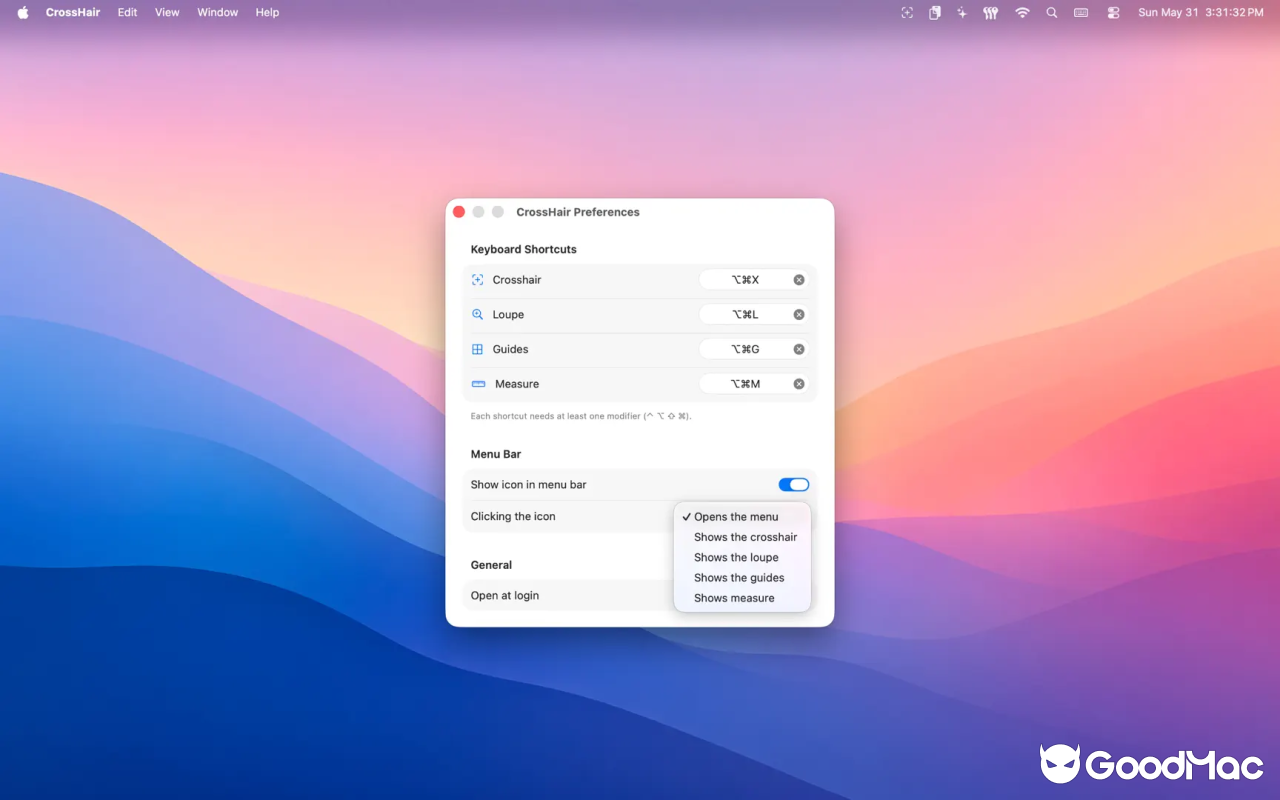Clear the Guides shortcut with its x icon
This screenshot has height=800, width=1280.
(x=799, y=349)
